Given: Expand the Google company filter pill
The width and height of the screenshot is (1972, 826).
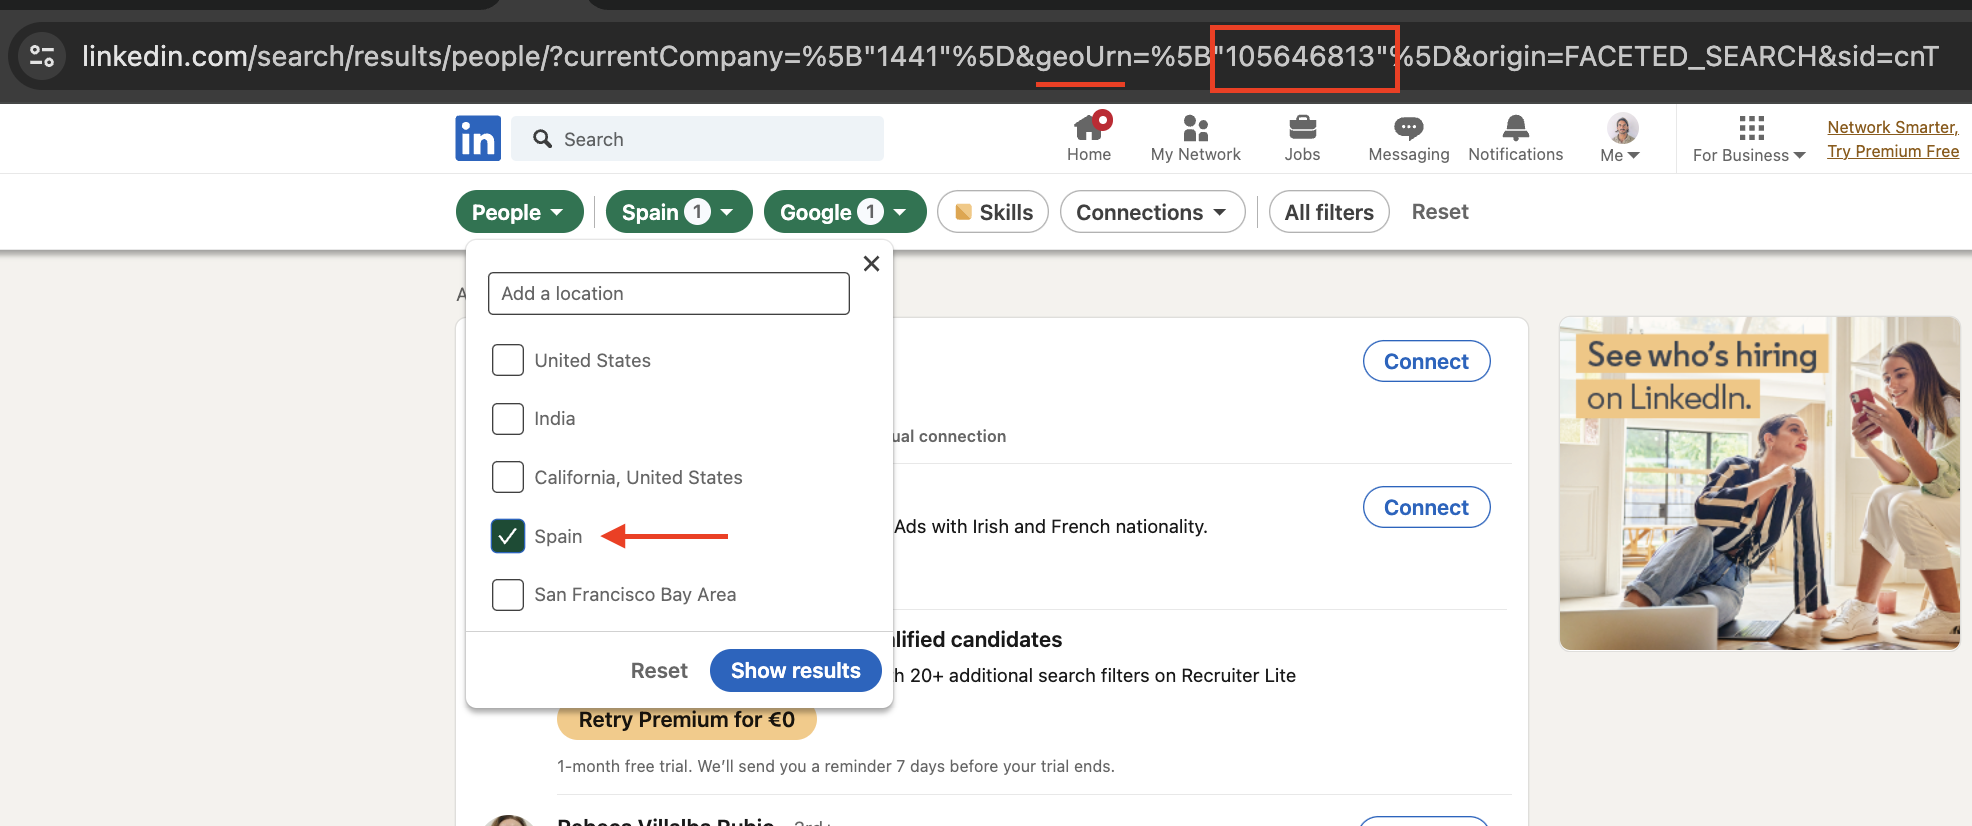Looking at the screenshot, I should pyautogui.click(x=845, y=212).
